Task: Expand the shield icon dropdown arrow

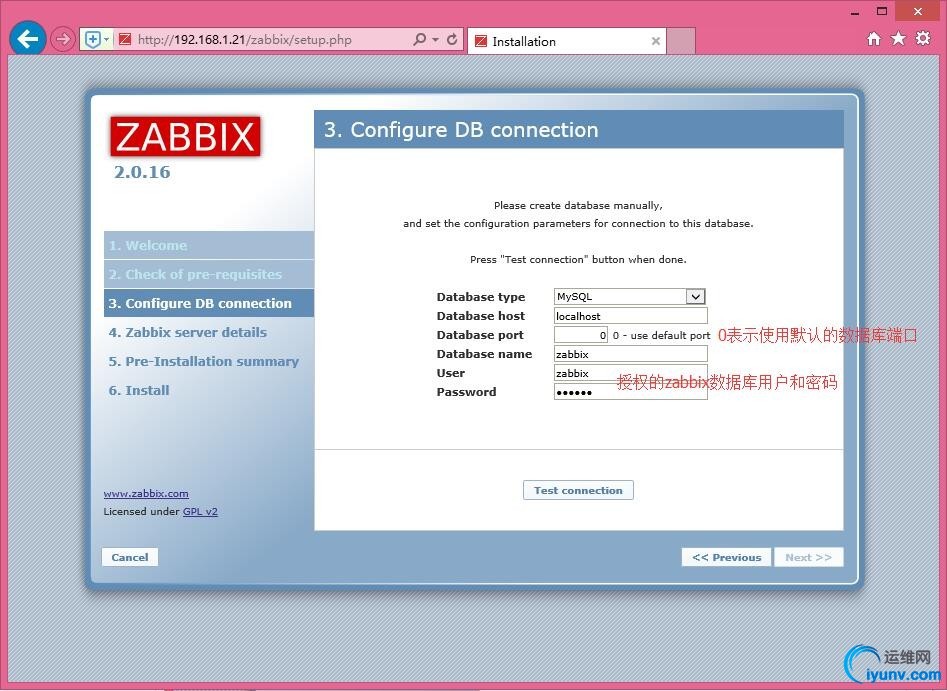Action: [x=106, y=40]
